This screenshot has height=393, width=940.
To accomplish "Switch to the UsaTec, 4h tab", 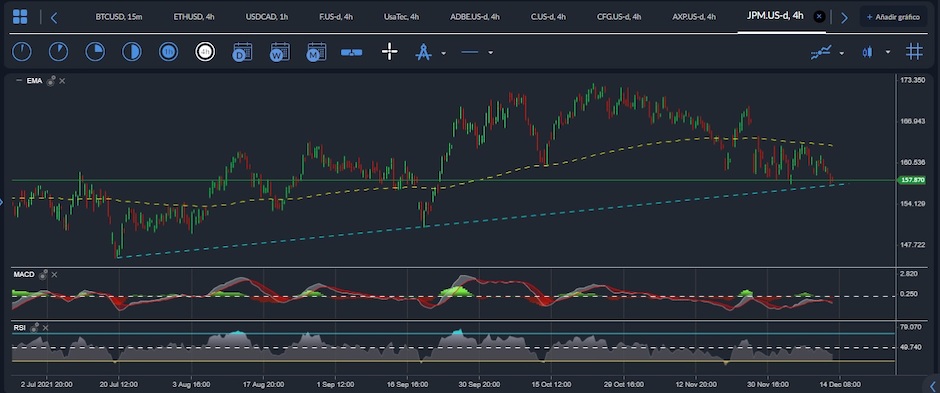I will [401, 17].
